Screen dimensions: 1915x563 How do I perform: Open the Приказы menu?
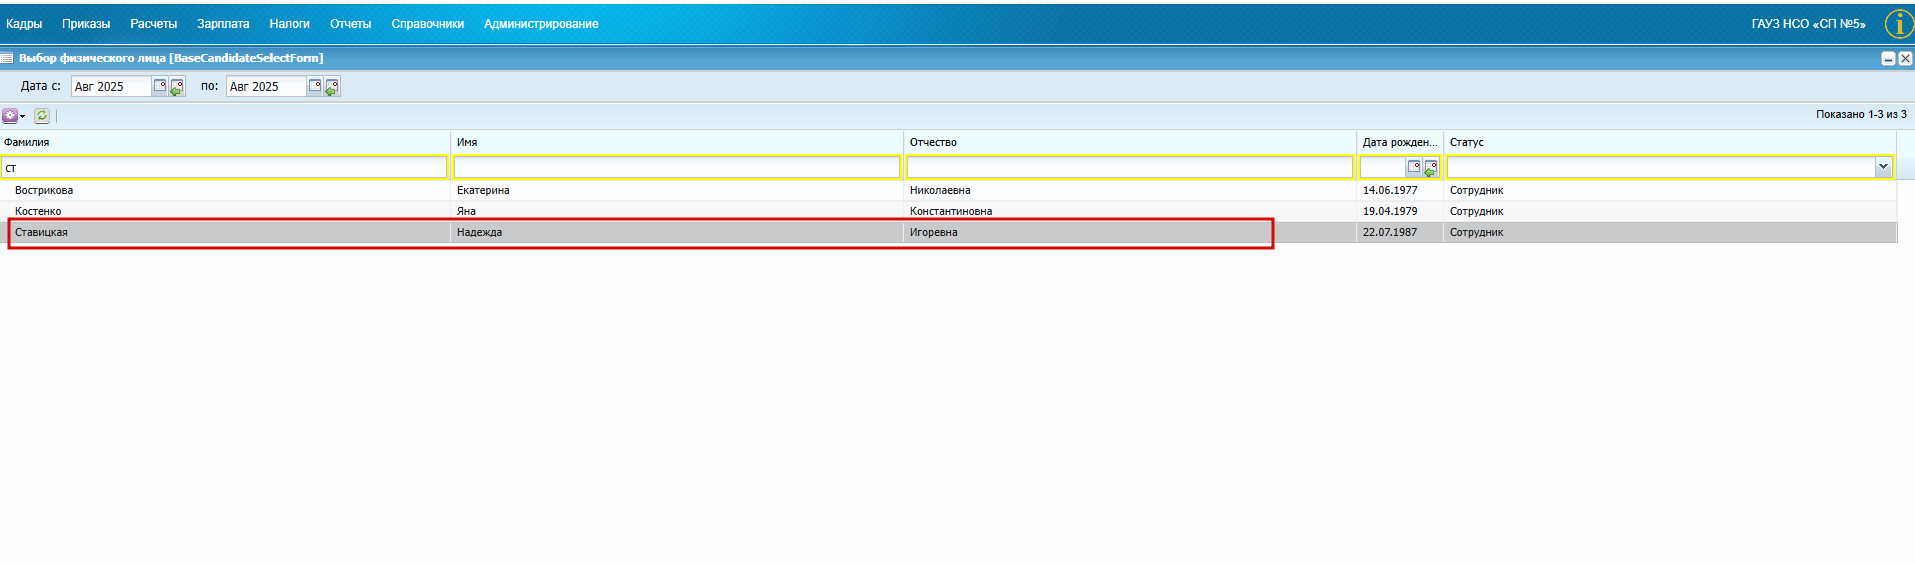[86, 24]
